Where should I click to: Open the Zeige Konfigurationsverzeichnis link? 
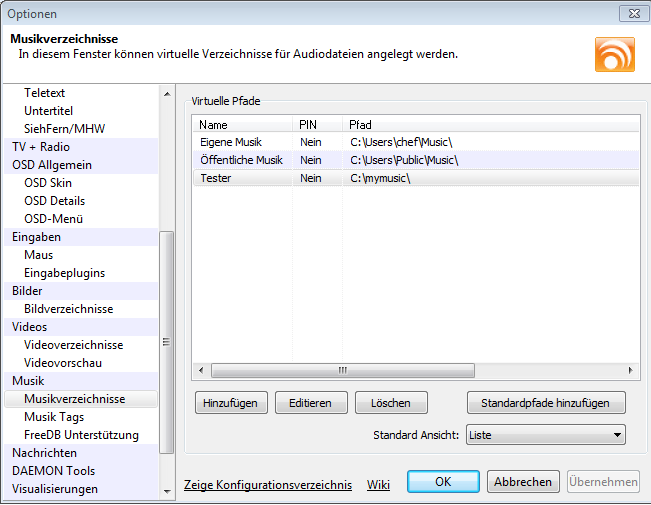point(268,485)
